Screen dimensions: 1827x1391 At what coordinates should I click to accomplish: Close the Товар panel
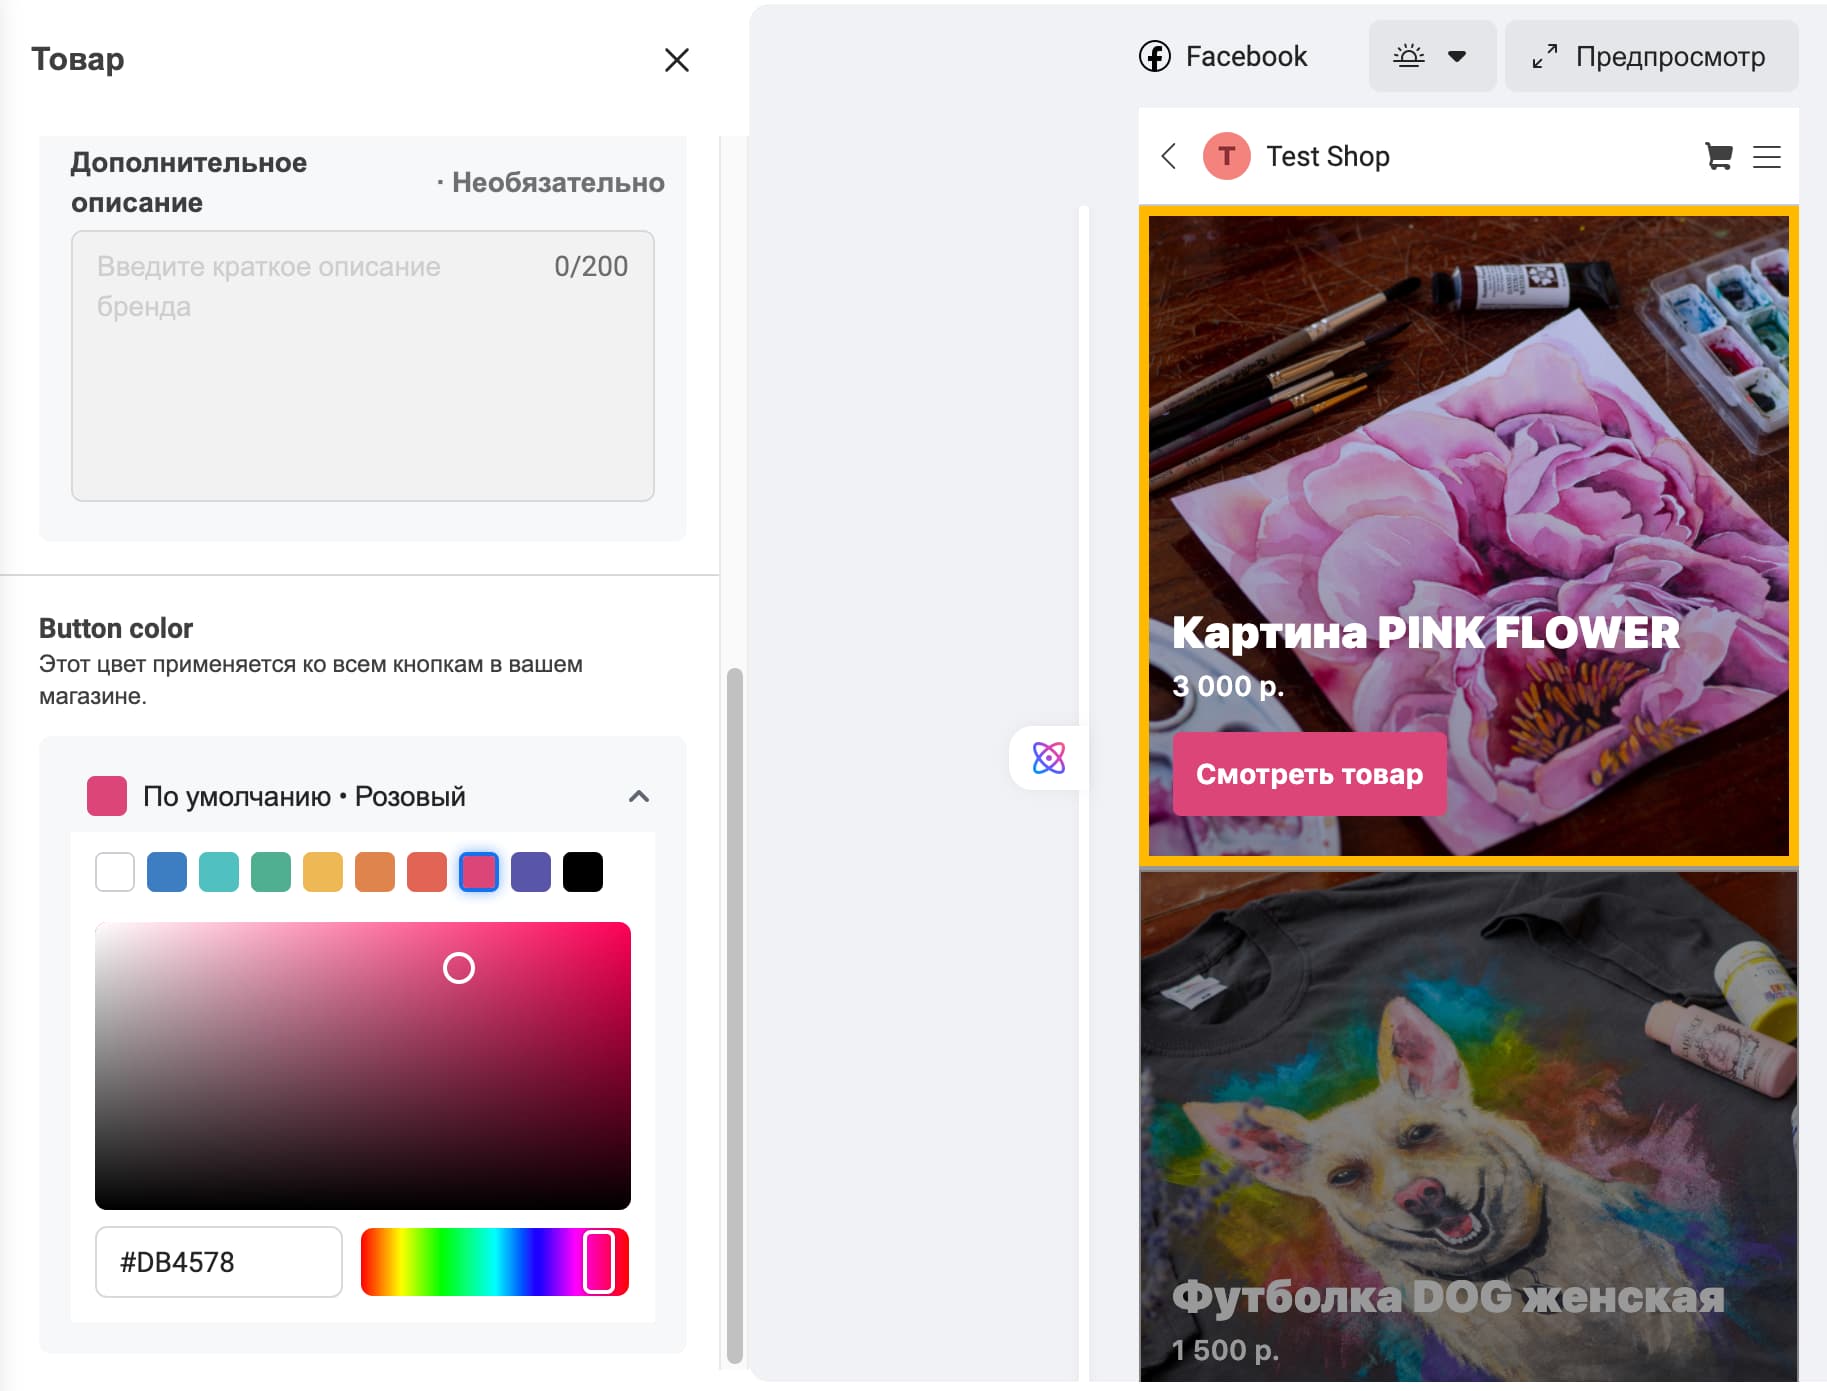click(677, 60)
